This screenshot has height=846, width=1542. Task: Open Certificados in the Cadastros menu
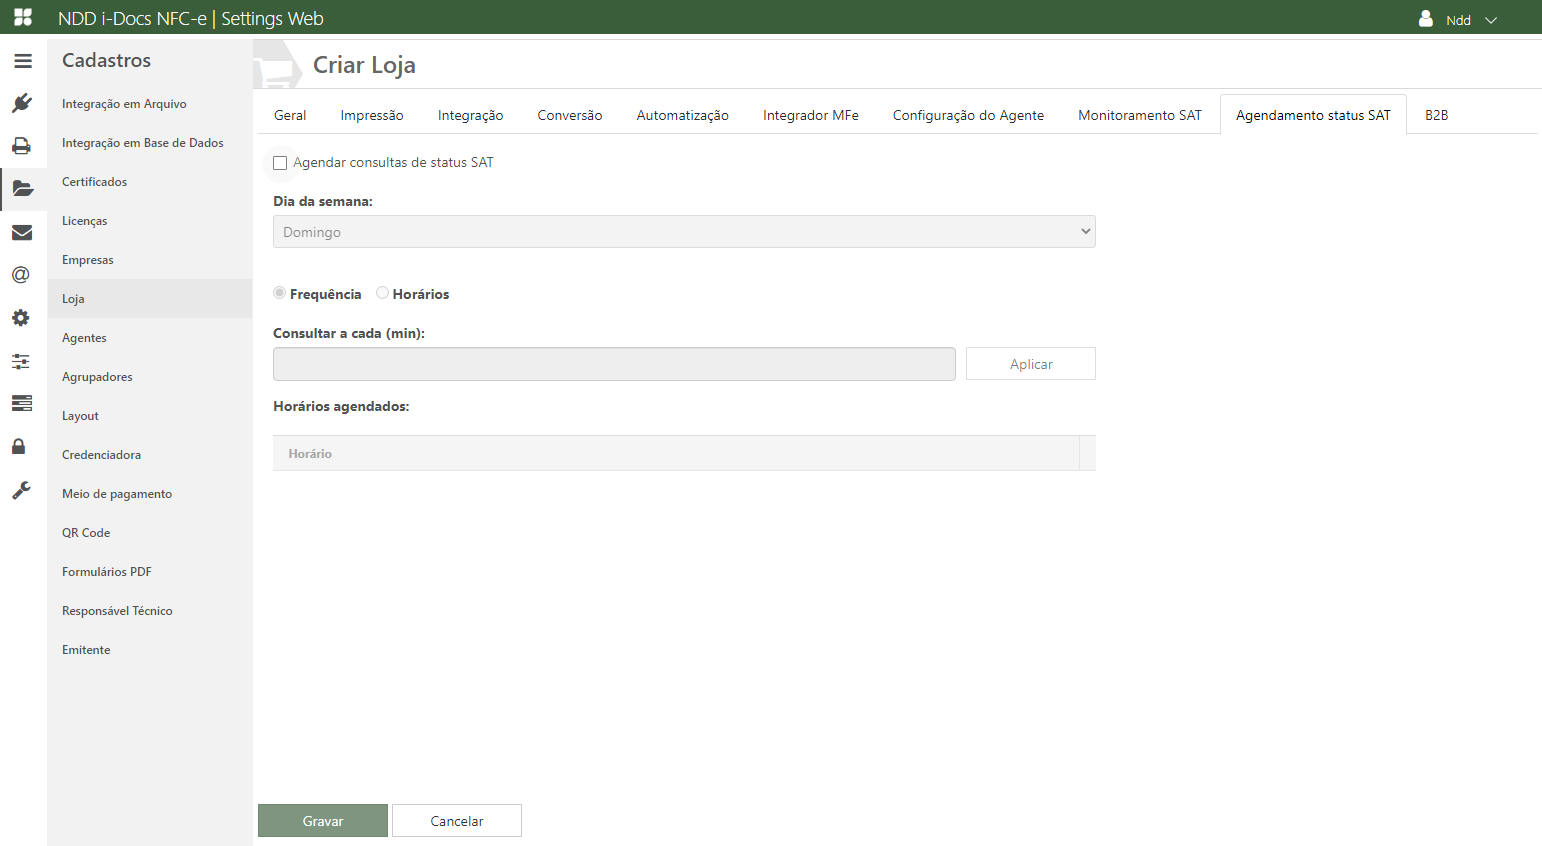point(95,182)
